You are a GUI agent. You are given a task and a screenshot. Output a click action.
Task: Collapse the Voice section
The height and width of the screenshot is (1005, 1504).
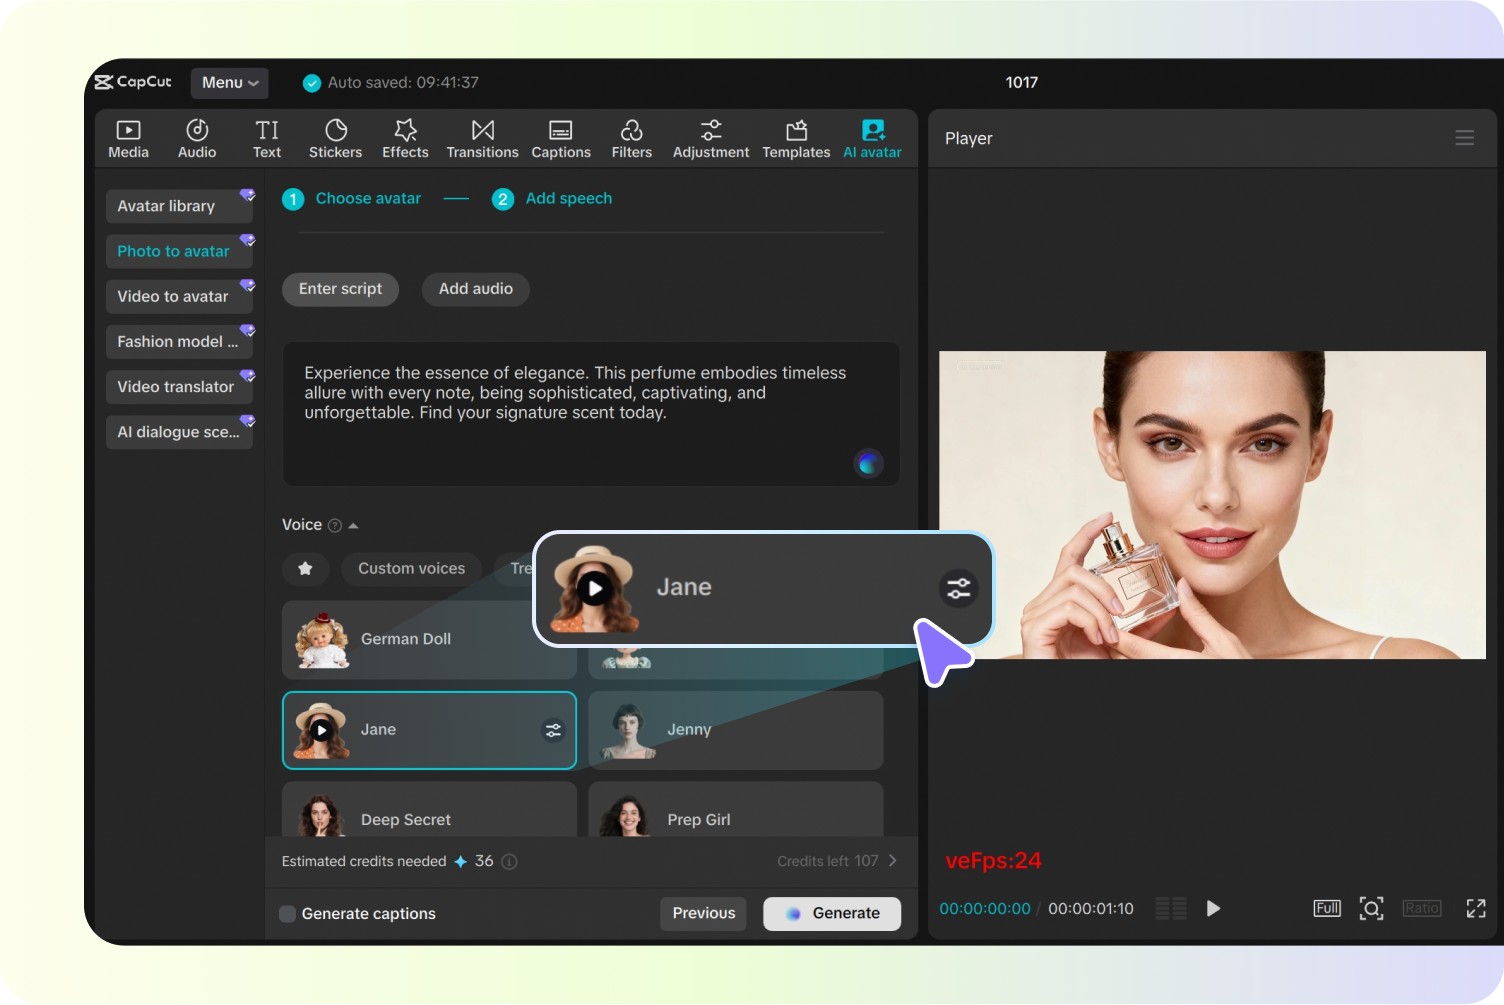click(352, 524)
